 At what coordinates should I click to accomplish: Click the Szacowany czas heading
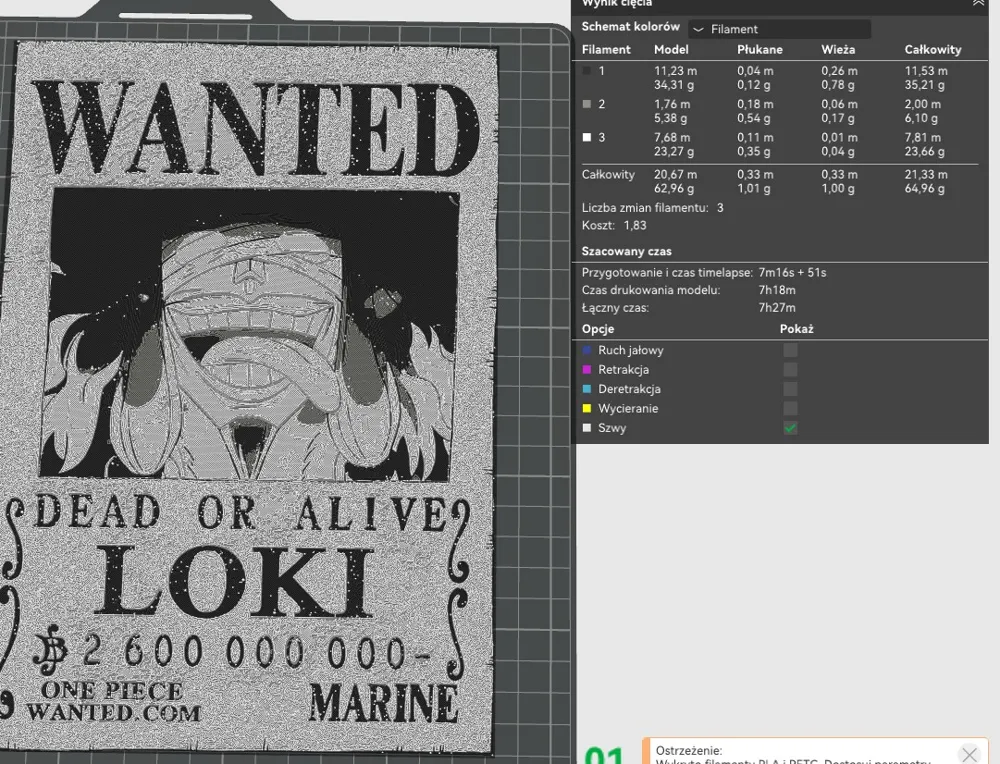pyautogui.click(x=626, y=251)
